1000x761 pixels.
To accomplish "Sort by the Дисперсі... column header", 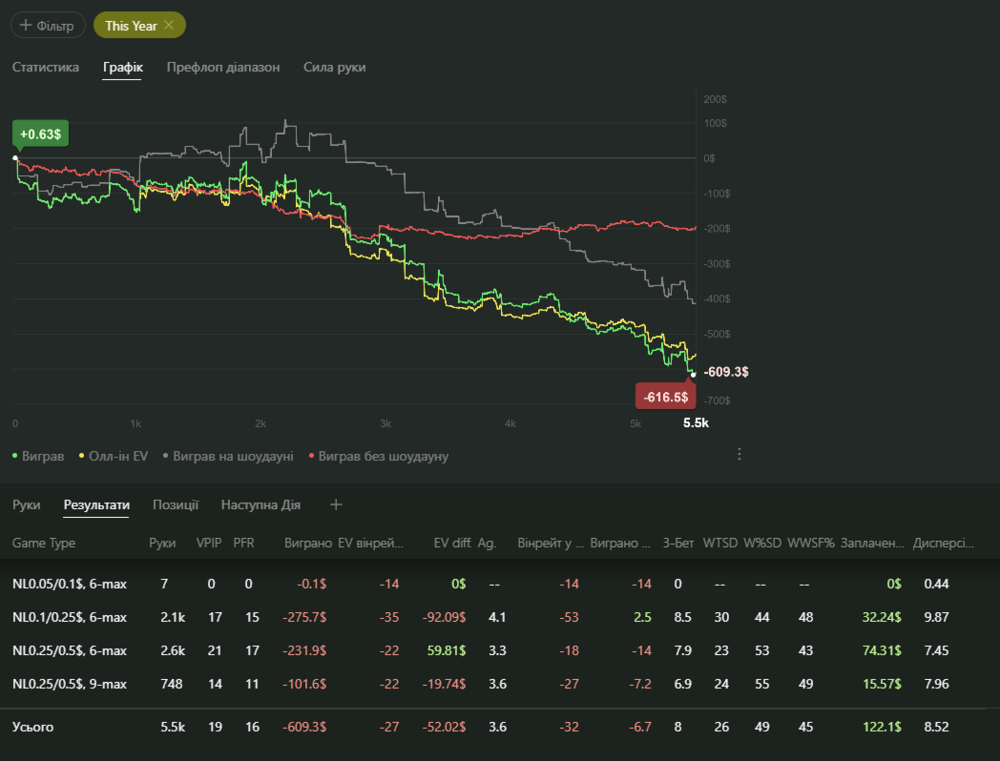I will tap(943, 543).
